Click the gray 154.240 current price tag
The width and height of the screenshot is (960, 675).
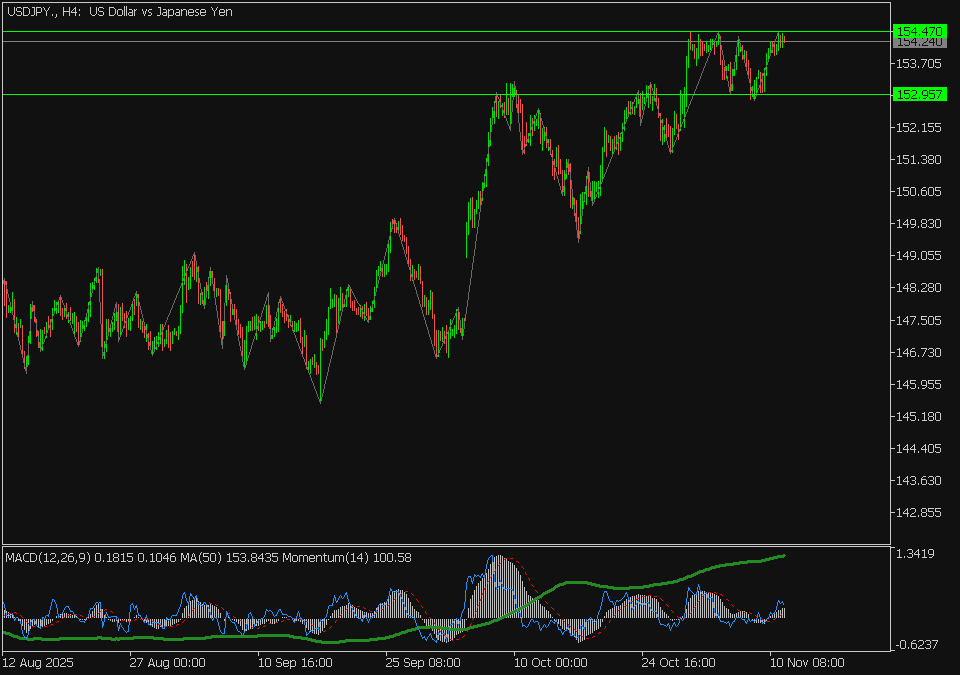click(917, 43)
